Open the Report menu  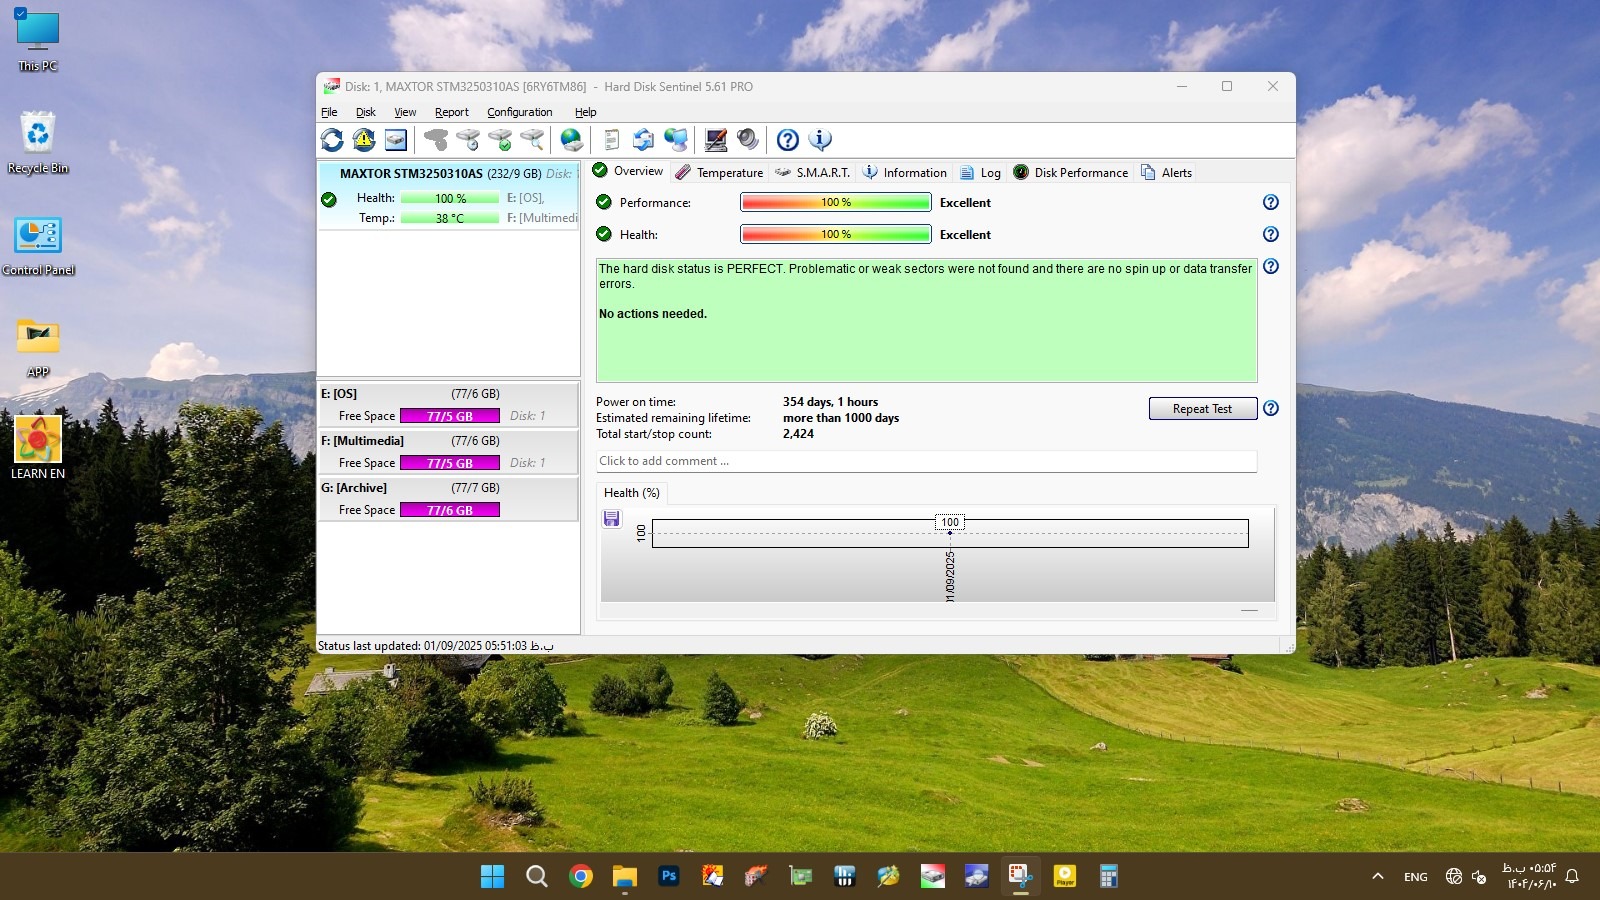[x=451, y=112]
